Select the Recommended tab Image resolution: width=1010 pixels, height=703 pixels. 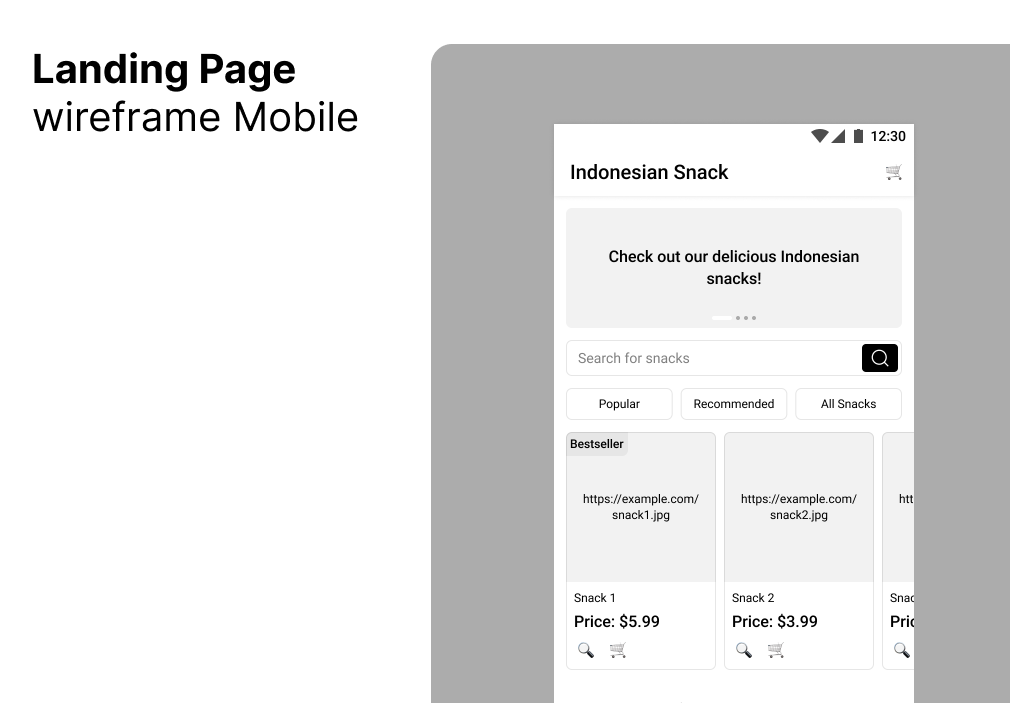pyautogui.click(x=734, y=404)
